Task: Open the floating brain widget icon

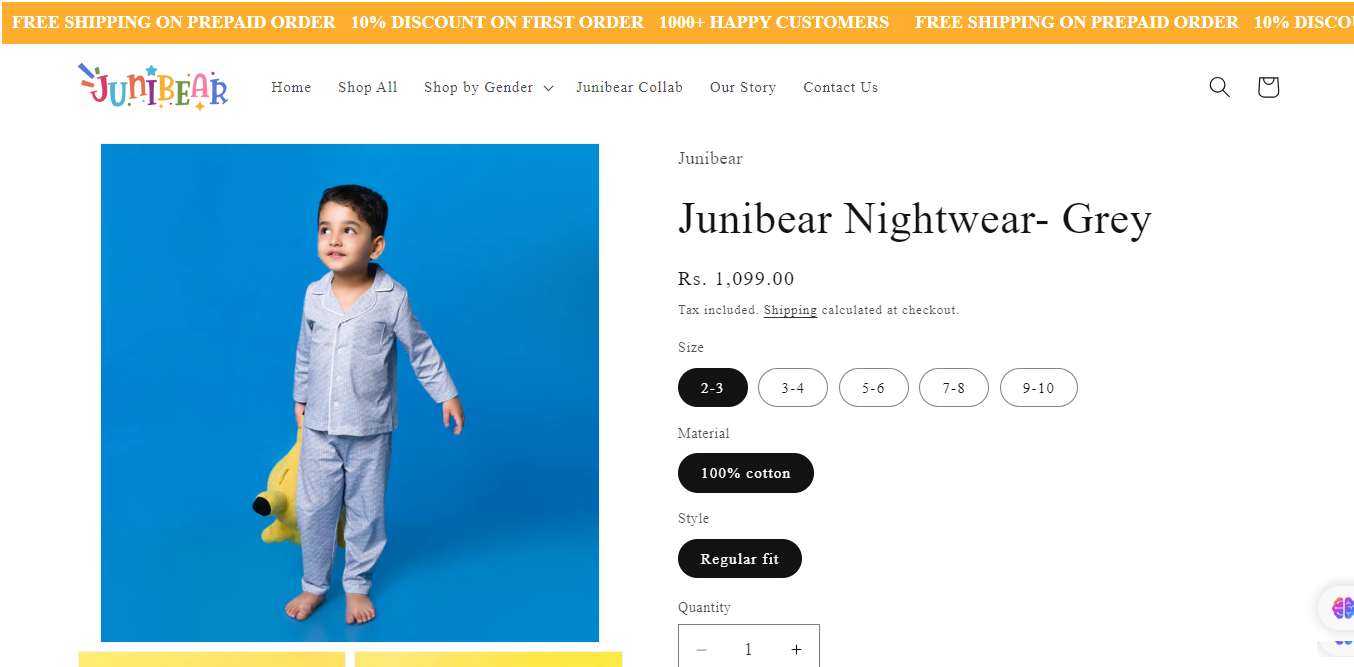Action: click(x=1341, y=607)
